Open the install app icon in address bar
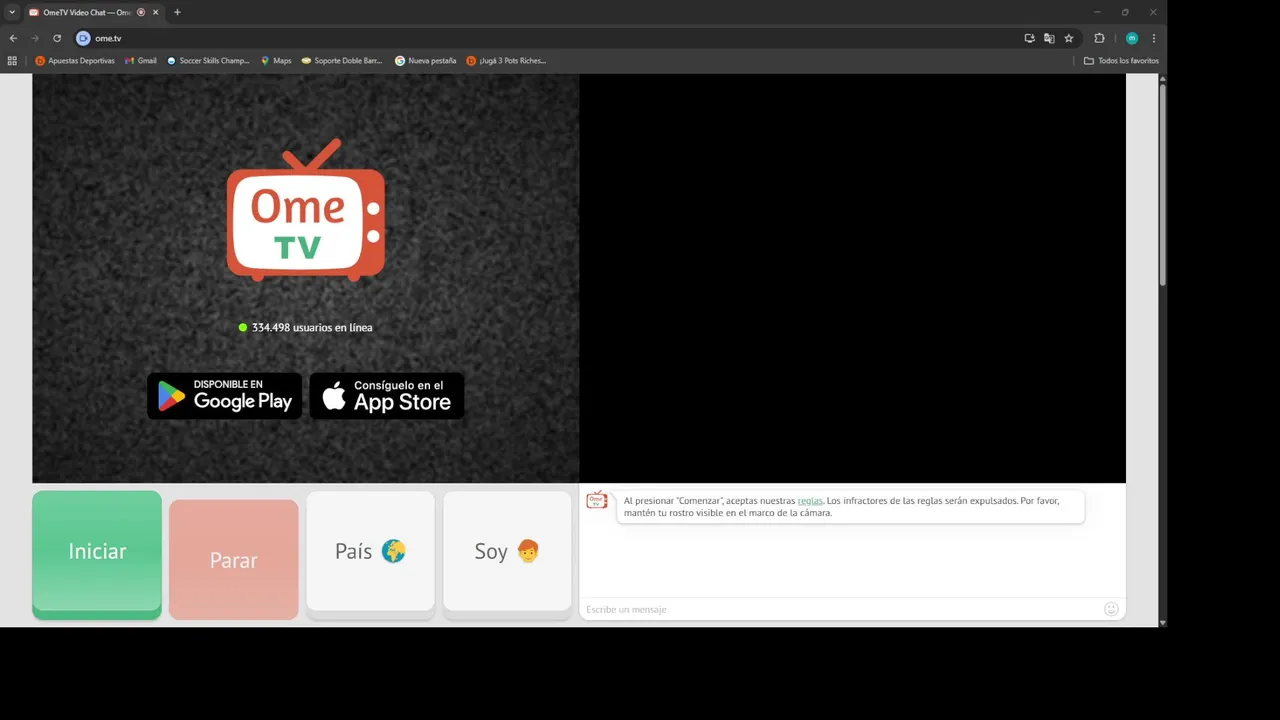The image size is (1280, 720). click(1029, 38)
